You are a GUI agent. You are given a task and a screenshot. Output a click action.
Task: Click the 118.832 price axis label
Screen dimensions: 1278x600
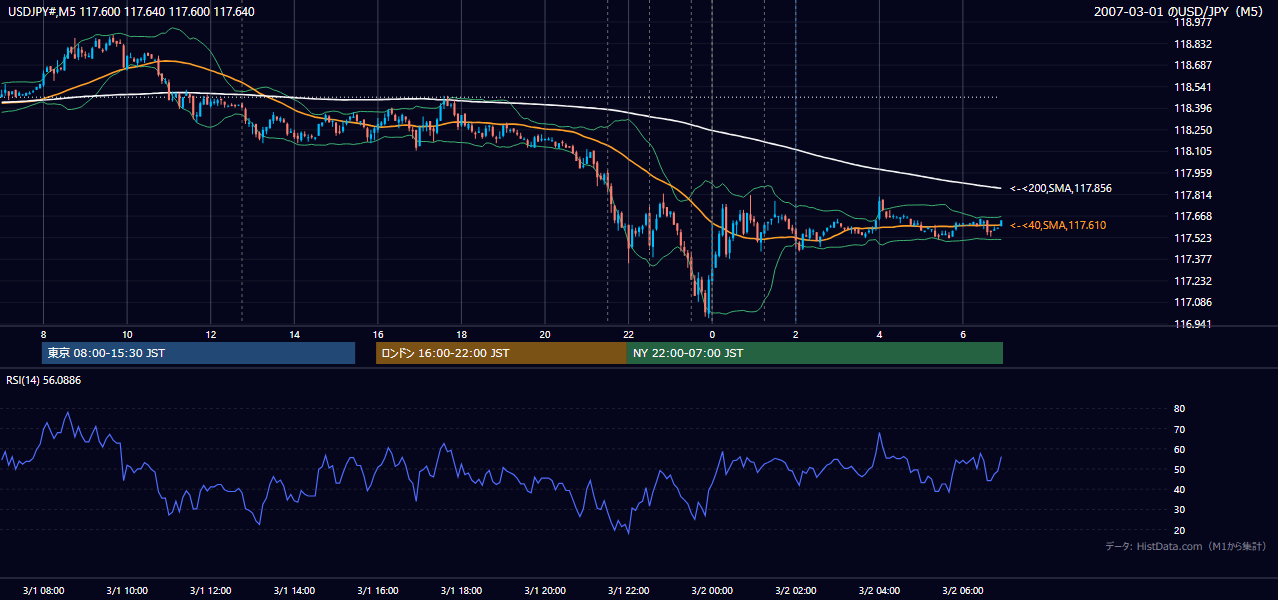1193,44
